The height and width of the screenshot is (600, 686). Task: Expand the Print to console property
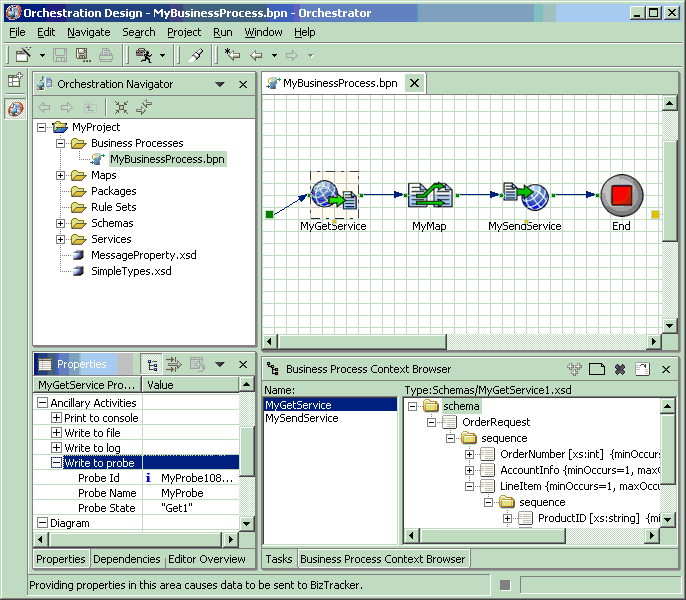56,418
